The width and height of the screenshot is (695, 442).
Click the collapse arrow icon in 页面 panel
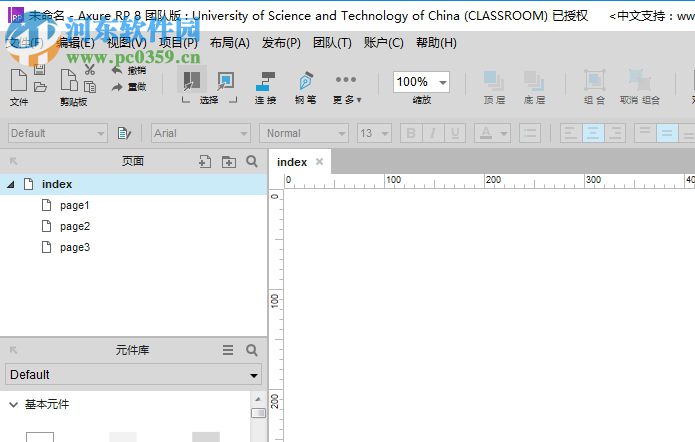tap(13, 161)
